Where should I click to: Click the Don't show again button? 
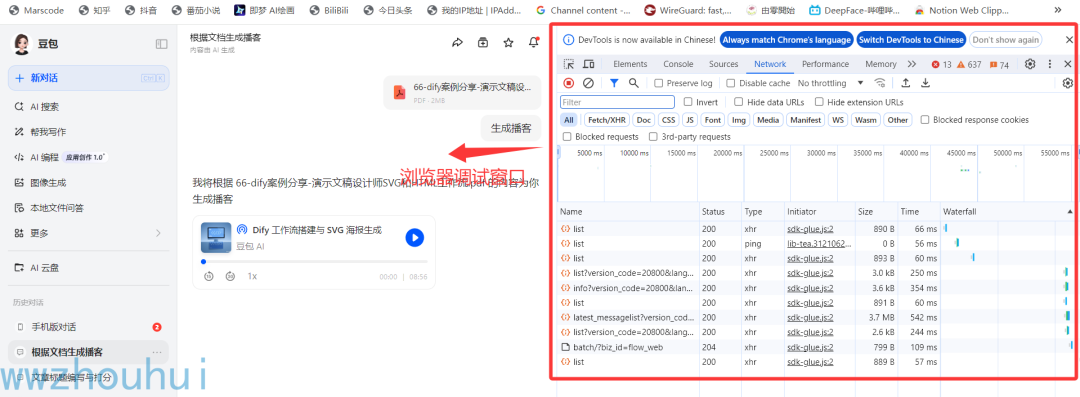coord(1006,40)
